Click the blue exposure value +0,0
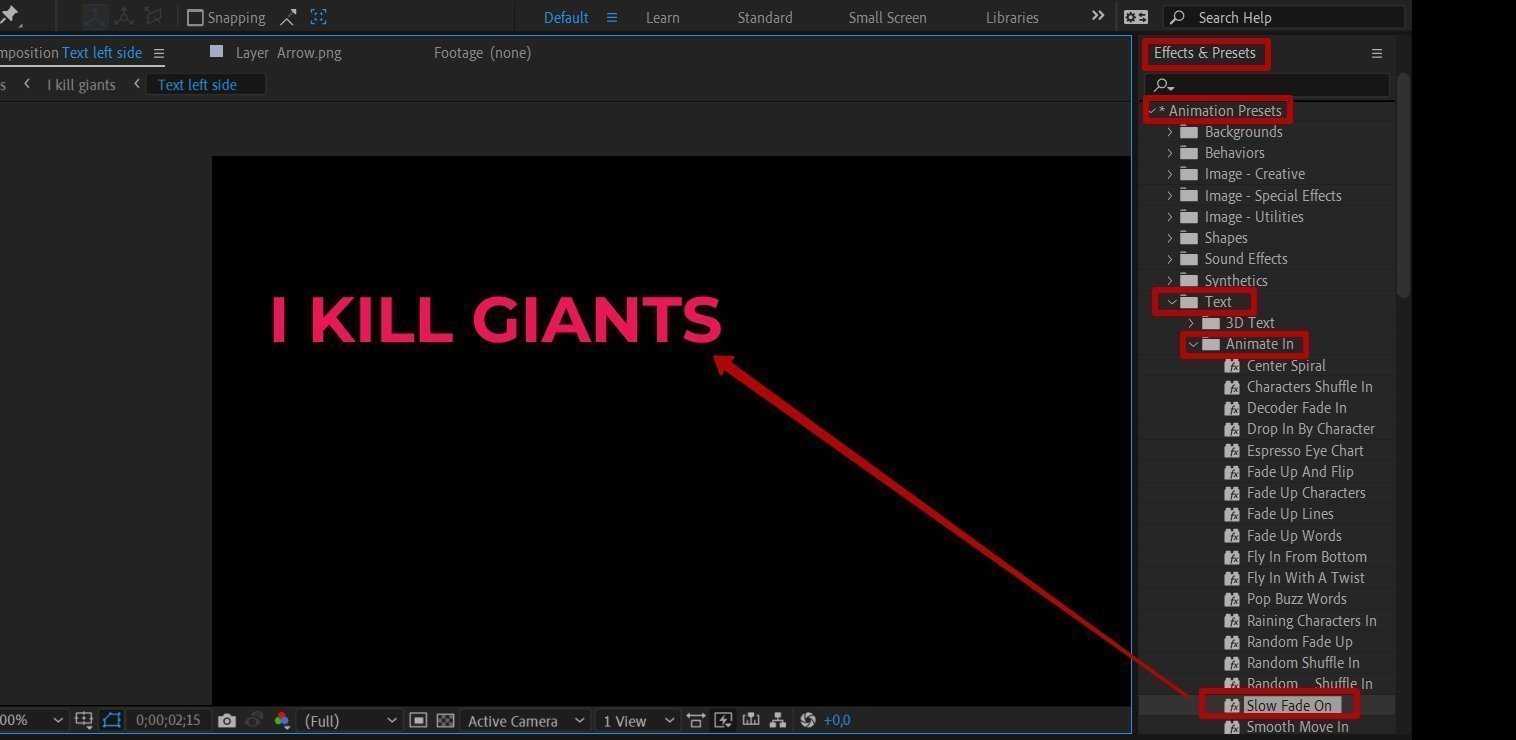The height and width of the screenshot is (740, 1516). click(836, 720)
